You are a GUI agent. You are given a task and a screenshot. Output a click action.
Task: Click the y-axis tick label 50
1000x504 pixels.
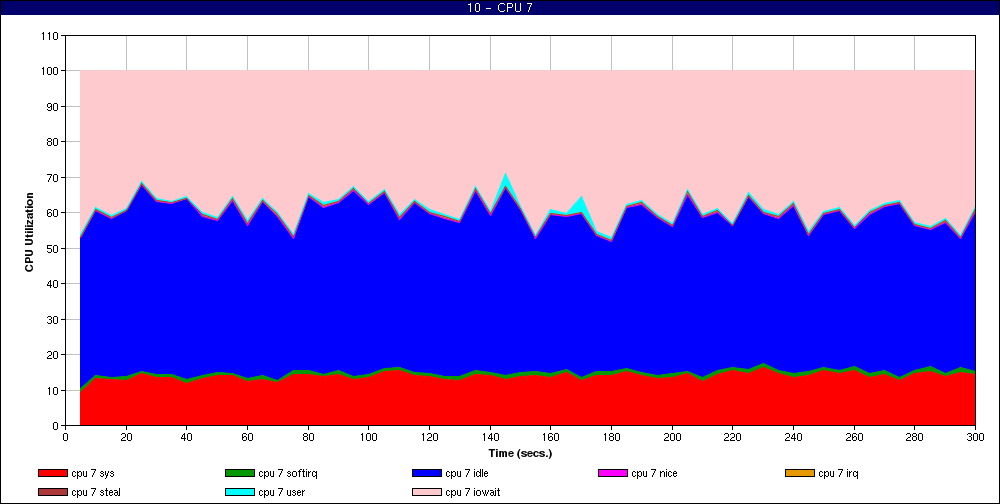[x=54, y=248]
